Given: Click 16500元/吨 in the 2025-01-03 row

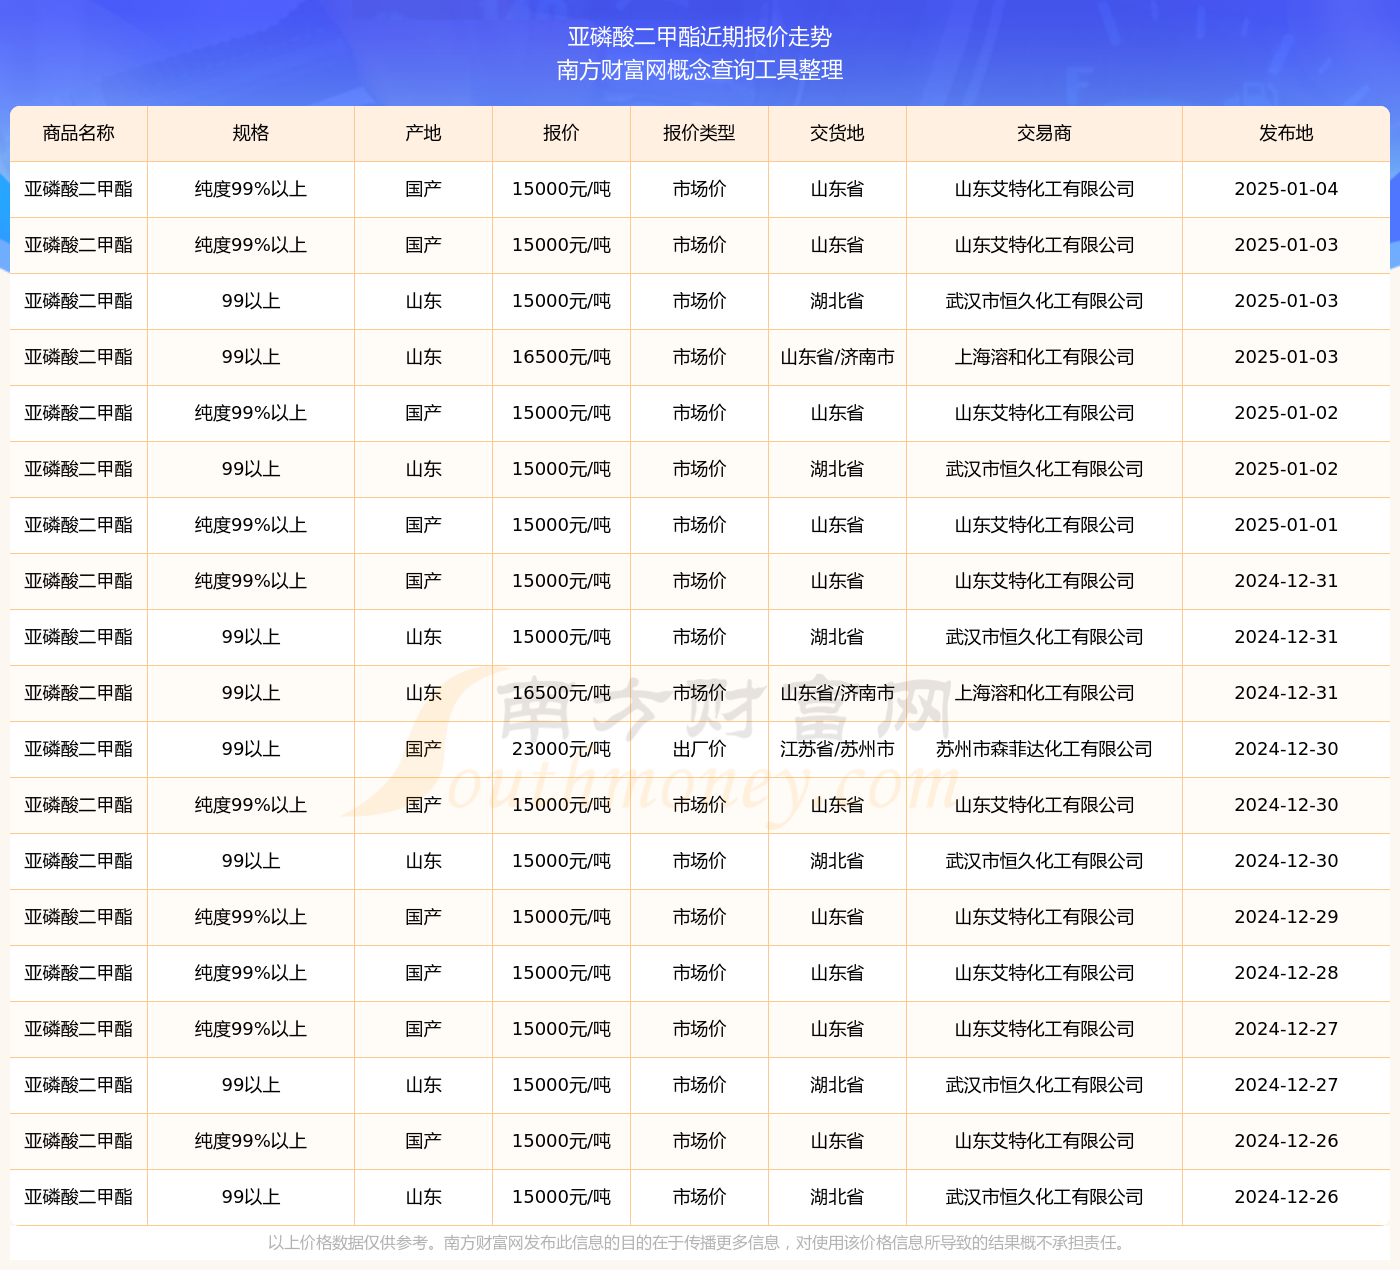Looking at the screenshot, I should click(562, 357).
